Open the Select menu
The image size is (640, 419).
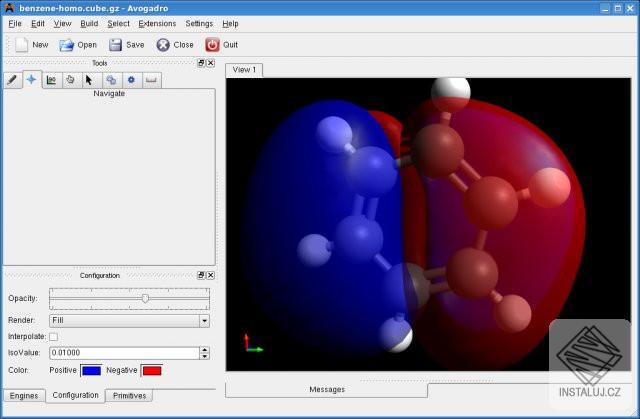tap(118, 24)
